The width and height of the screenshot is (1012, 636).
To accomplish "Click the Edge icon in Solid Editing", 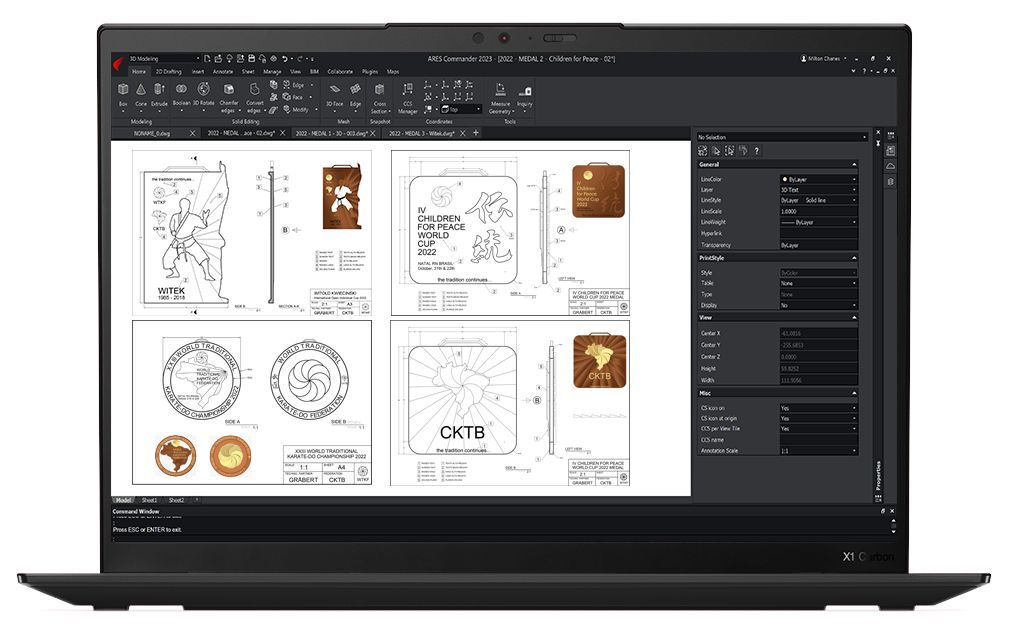I will [292, 85].
